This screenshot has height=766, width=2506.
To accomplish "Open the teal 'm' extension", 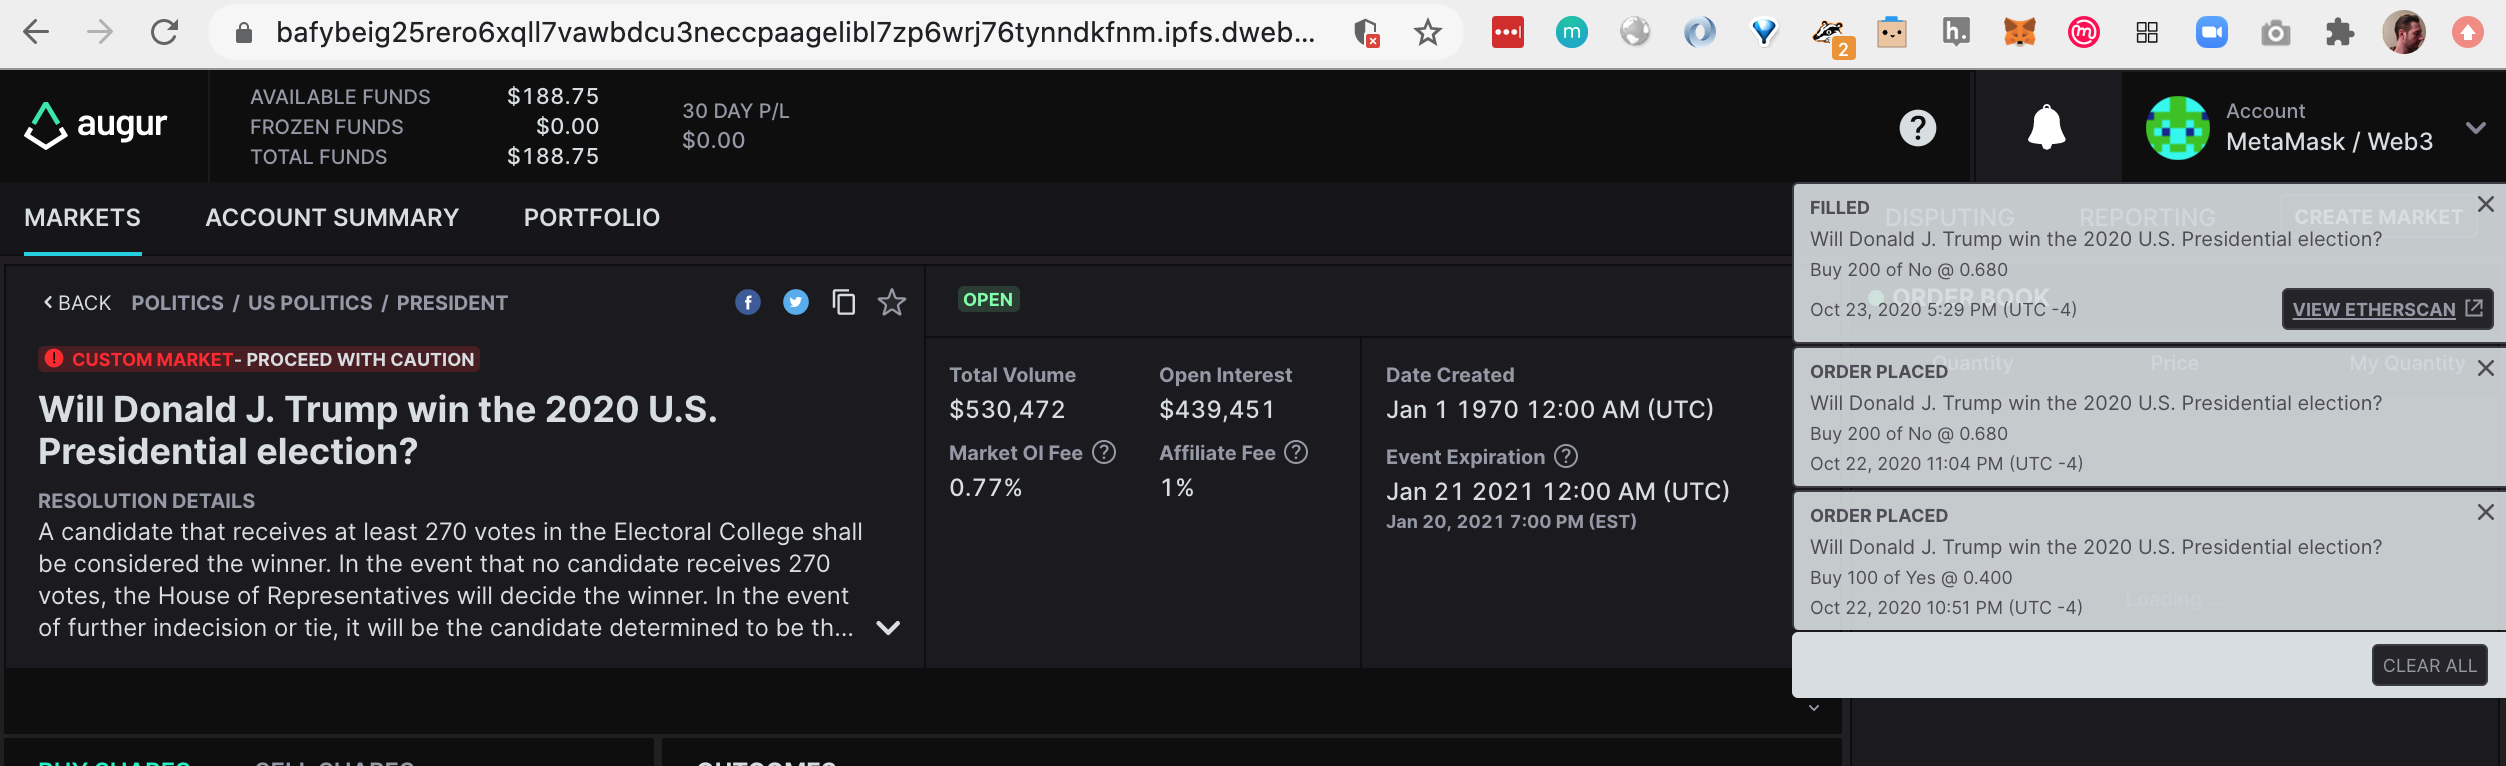I will (x=1572, y=32).
